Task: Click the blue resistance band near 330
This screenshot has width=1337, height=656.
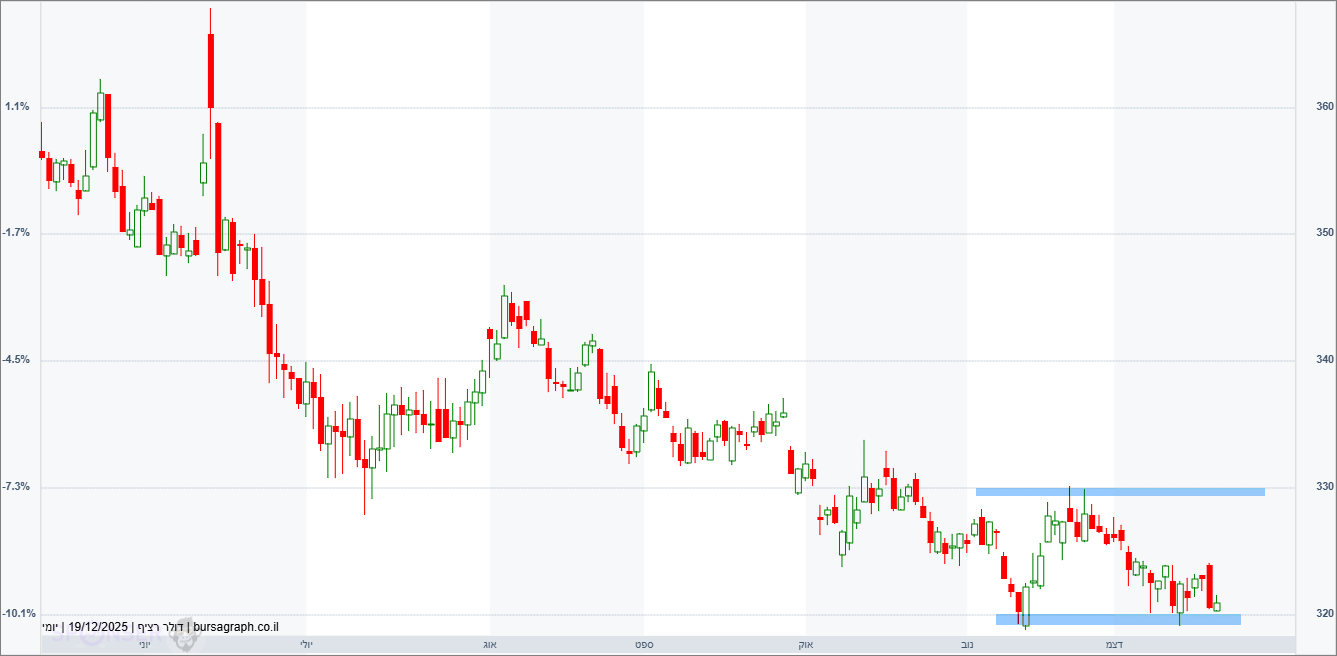Action: pos(1120,491)
